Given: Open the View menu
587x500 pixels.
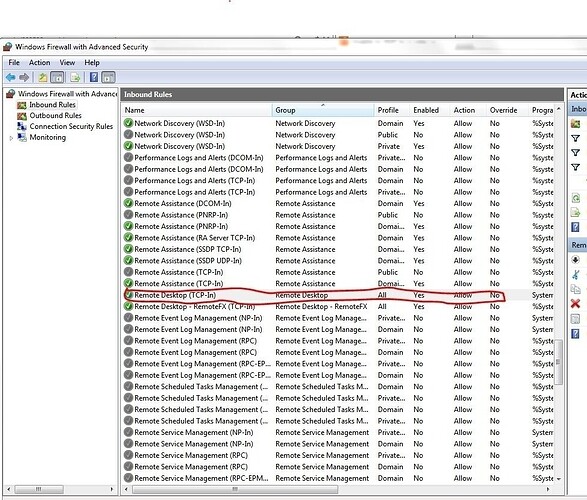Looking at the screenshot, I should (67, 62).
